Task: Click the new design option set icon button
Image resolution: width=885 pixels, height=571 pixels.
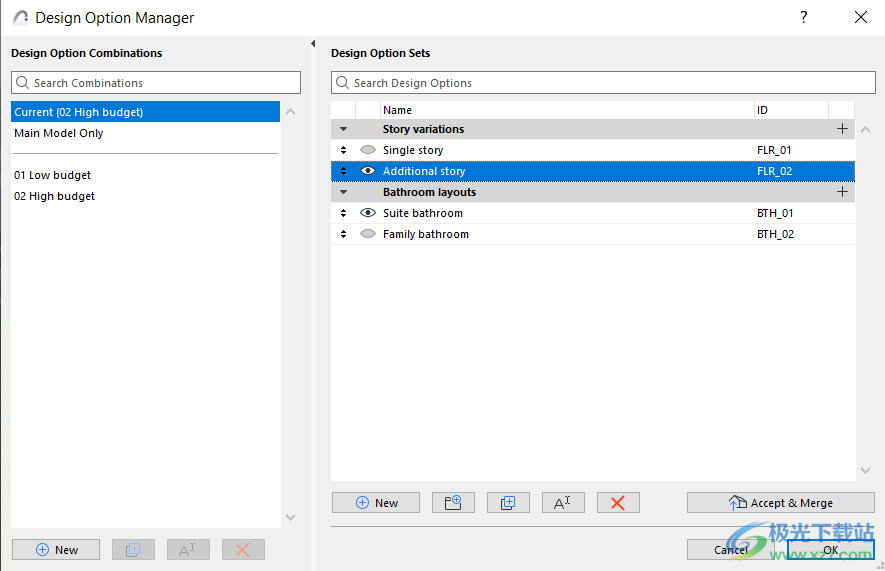Action: coord(453,503)
